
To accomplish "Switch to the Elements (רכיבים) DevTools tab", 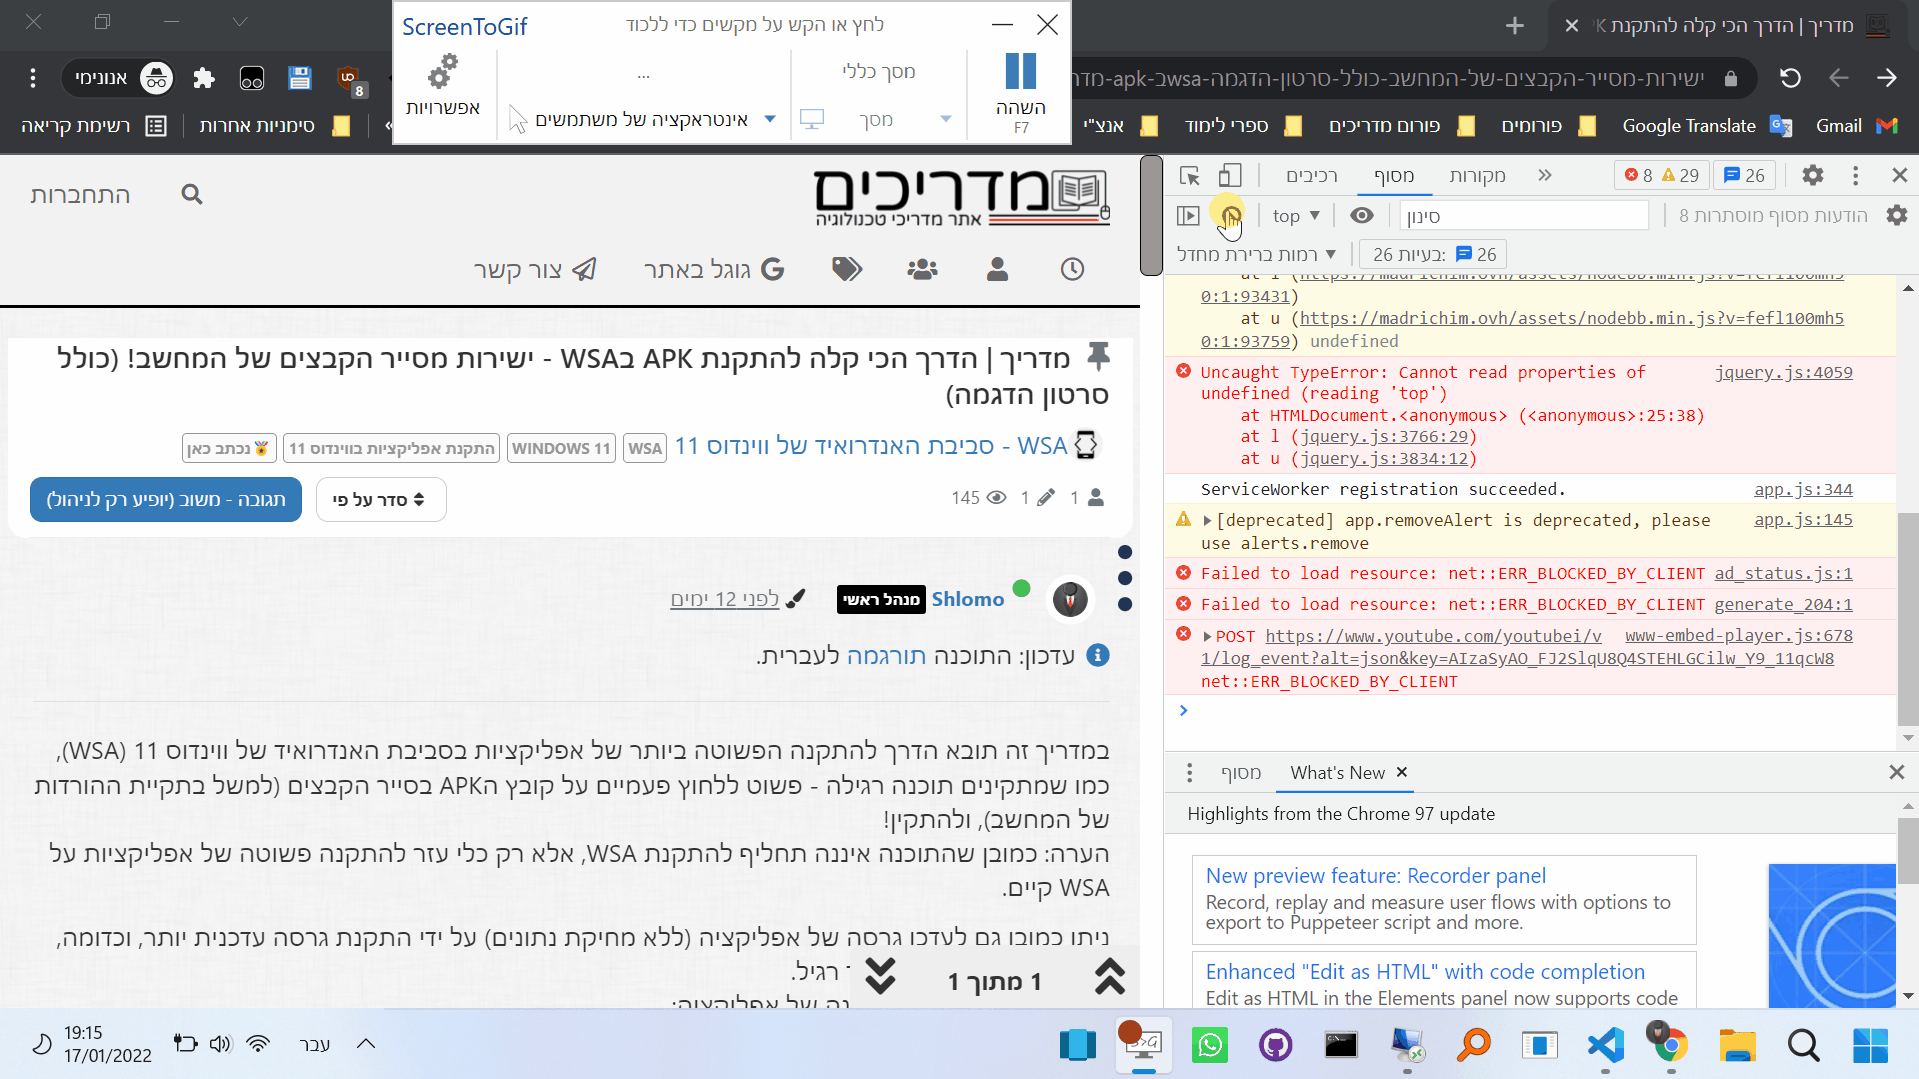I will (1311, 175).
